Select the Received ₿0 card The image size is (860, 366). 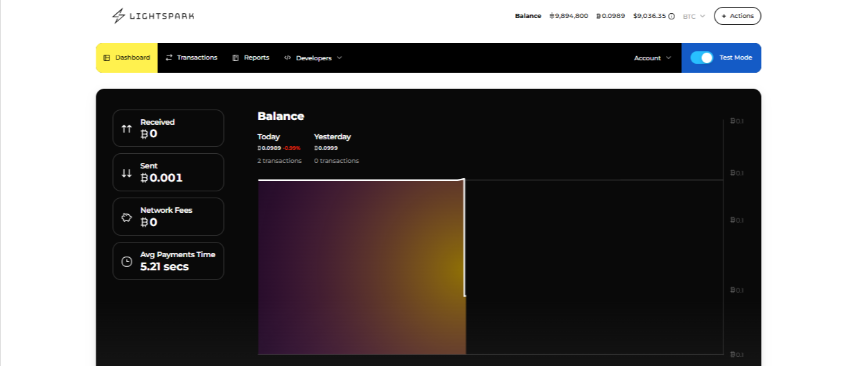tap(168, 128)
